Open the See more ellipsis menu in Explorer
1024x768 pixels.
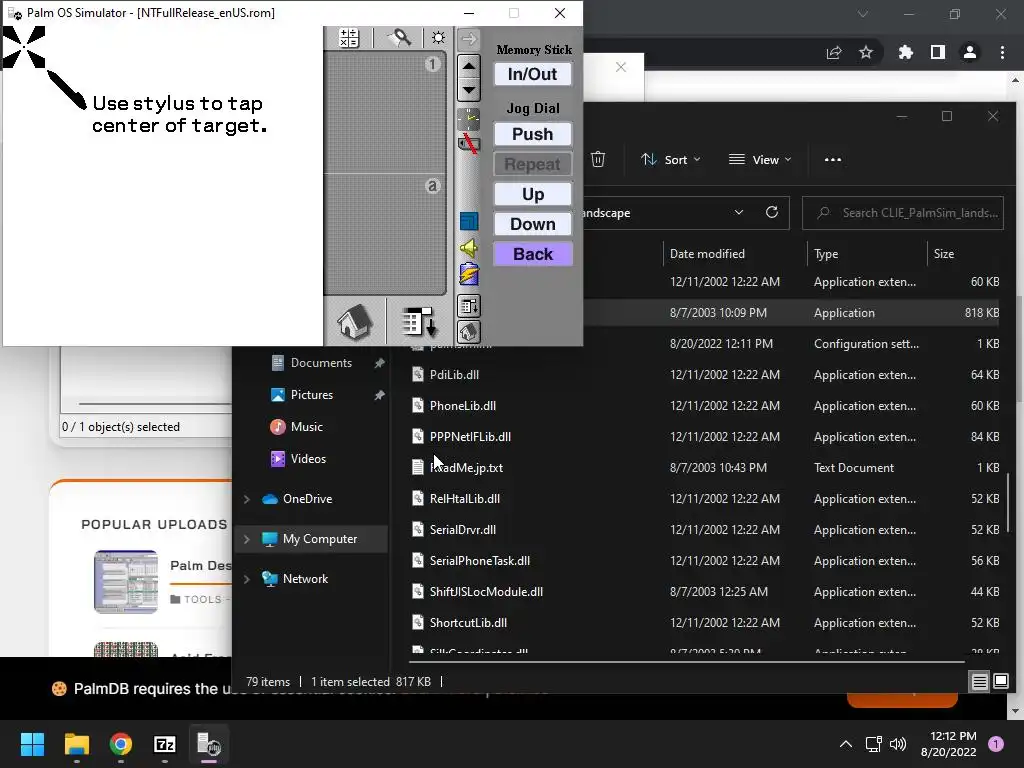(833, 159)
